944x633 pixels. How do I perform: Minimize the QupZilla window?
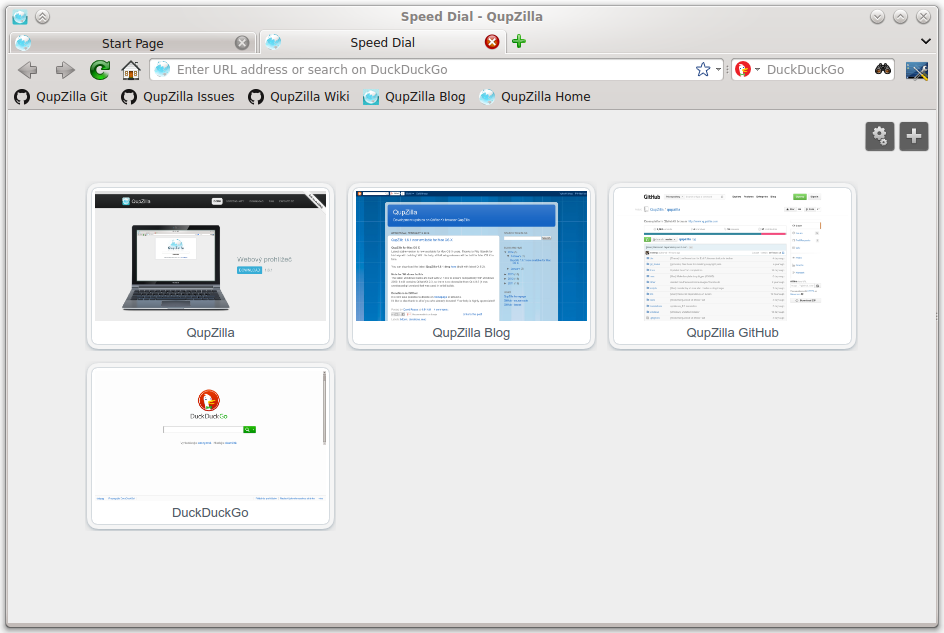[877, 17]
